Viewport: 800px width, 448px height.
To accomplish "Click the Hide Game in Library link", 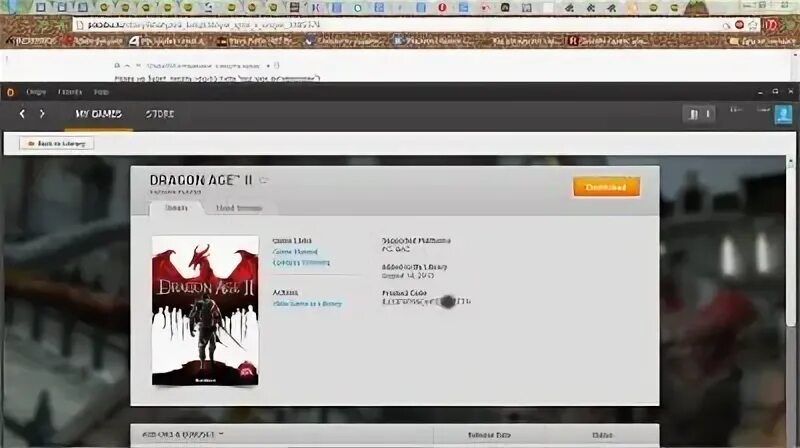I will 307,304.
